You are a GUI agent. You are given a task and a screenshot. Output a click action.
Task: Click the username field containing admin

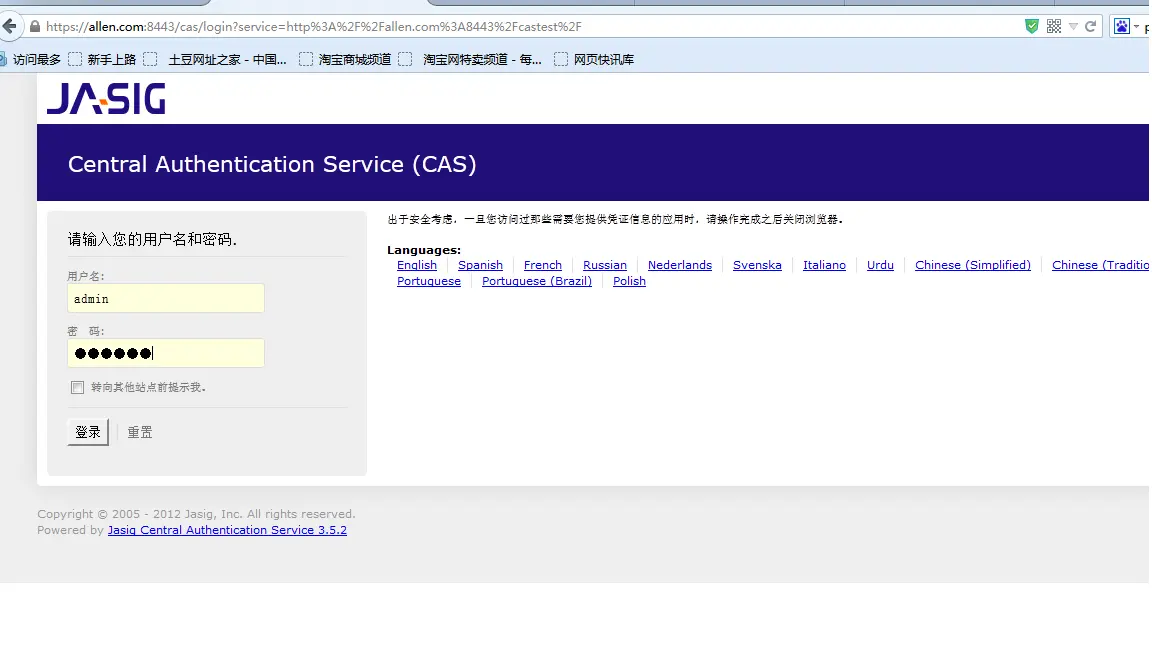pyautogui.click(x=166, y=298)
